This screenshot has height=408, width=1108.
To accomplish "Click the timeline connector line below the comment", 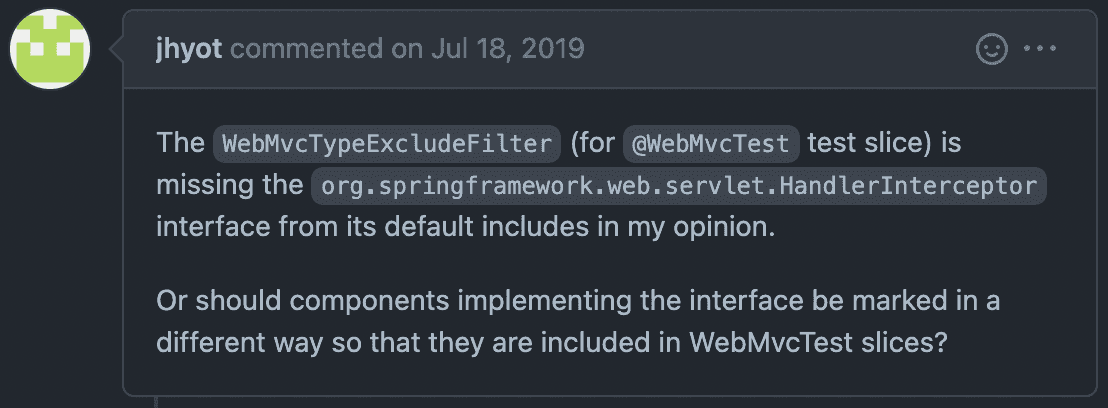I will tap(155, 402).
